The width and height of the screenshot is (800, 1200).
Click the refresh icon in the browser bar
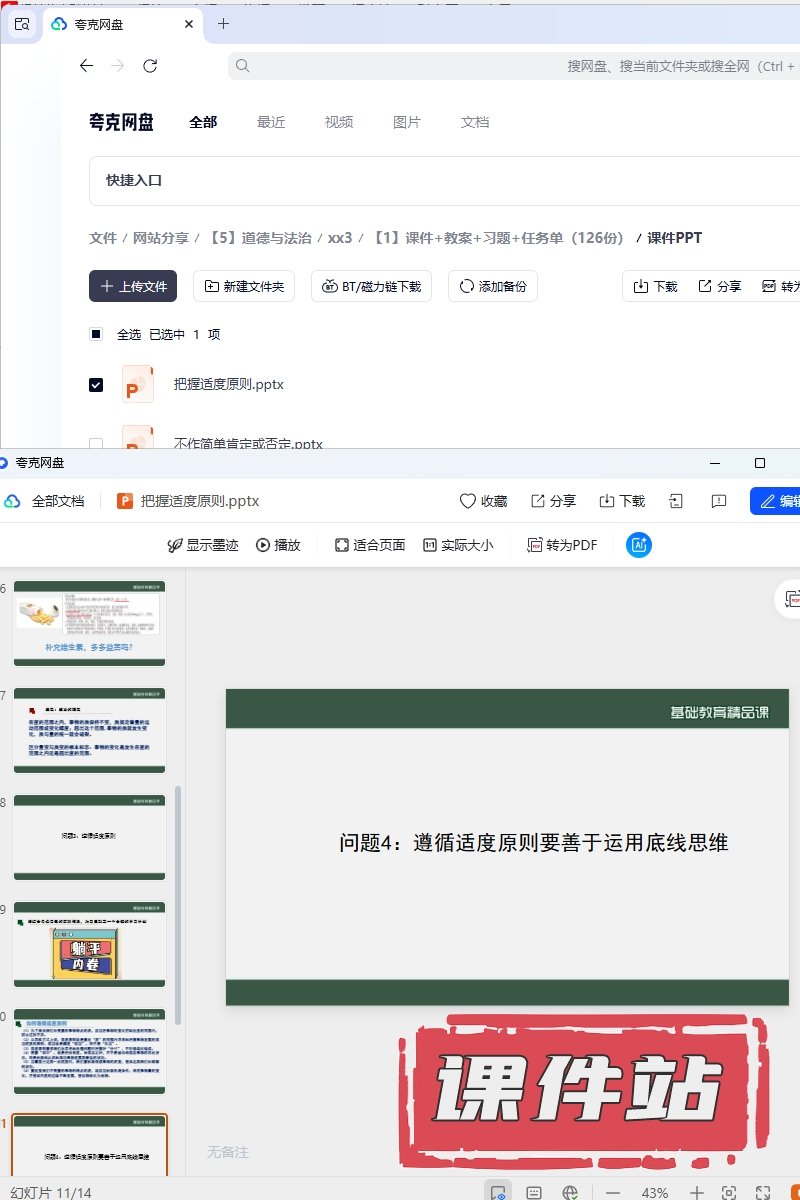pos(150,66)
